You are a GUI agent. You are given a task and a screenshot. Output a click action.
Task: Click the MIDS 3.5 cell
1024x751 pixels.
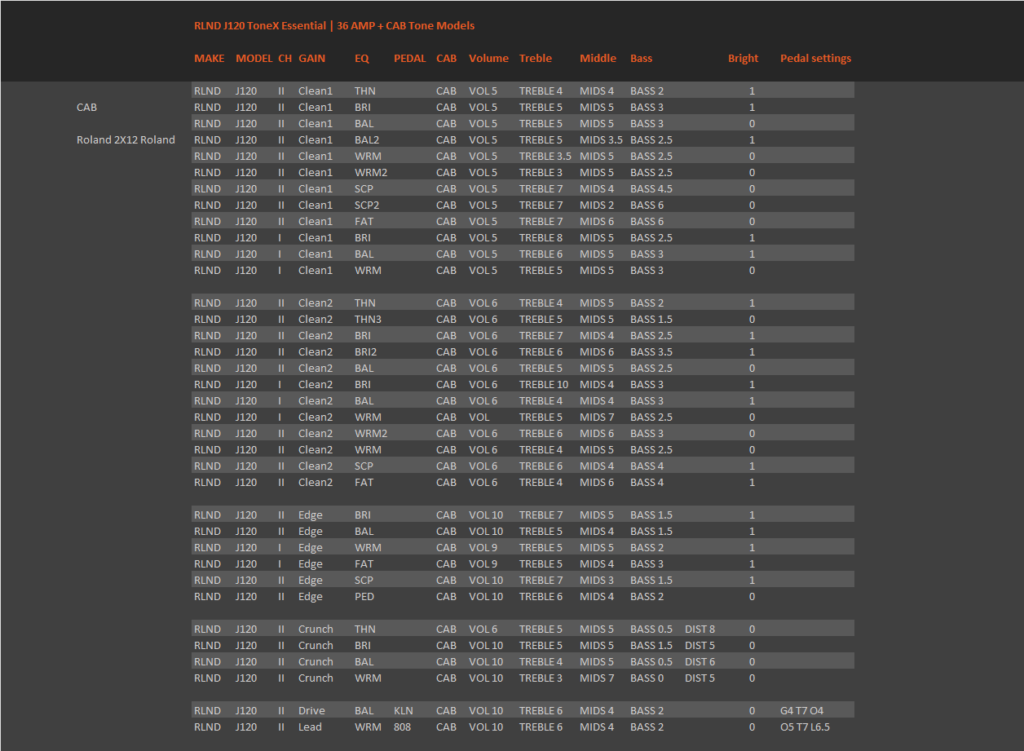tap(601, 140)
